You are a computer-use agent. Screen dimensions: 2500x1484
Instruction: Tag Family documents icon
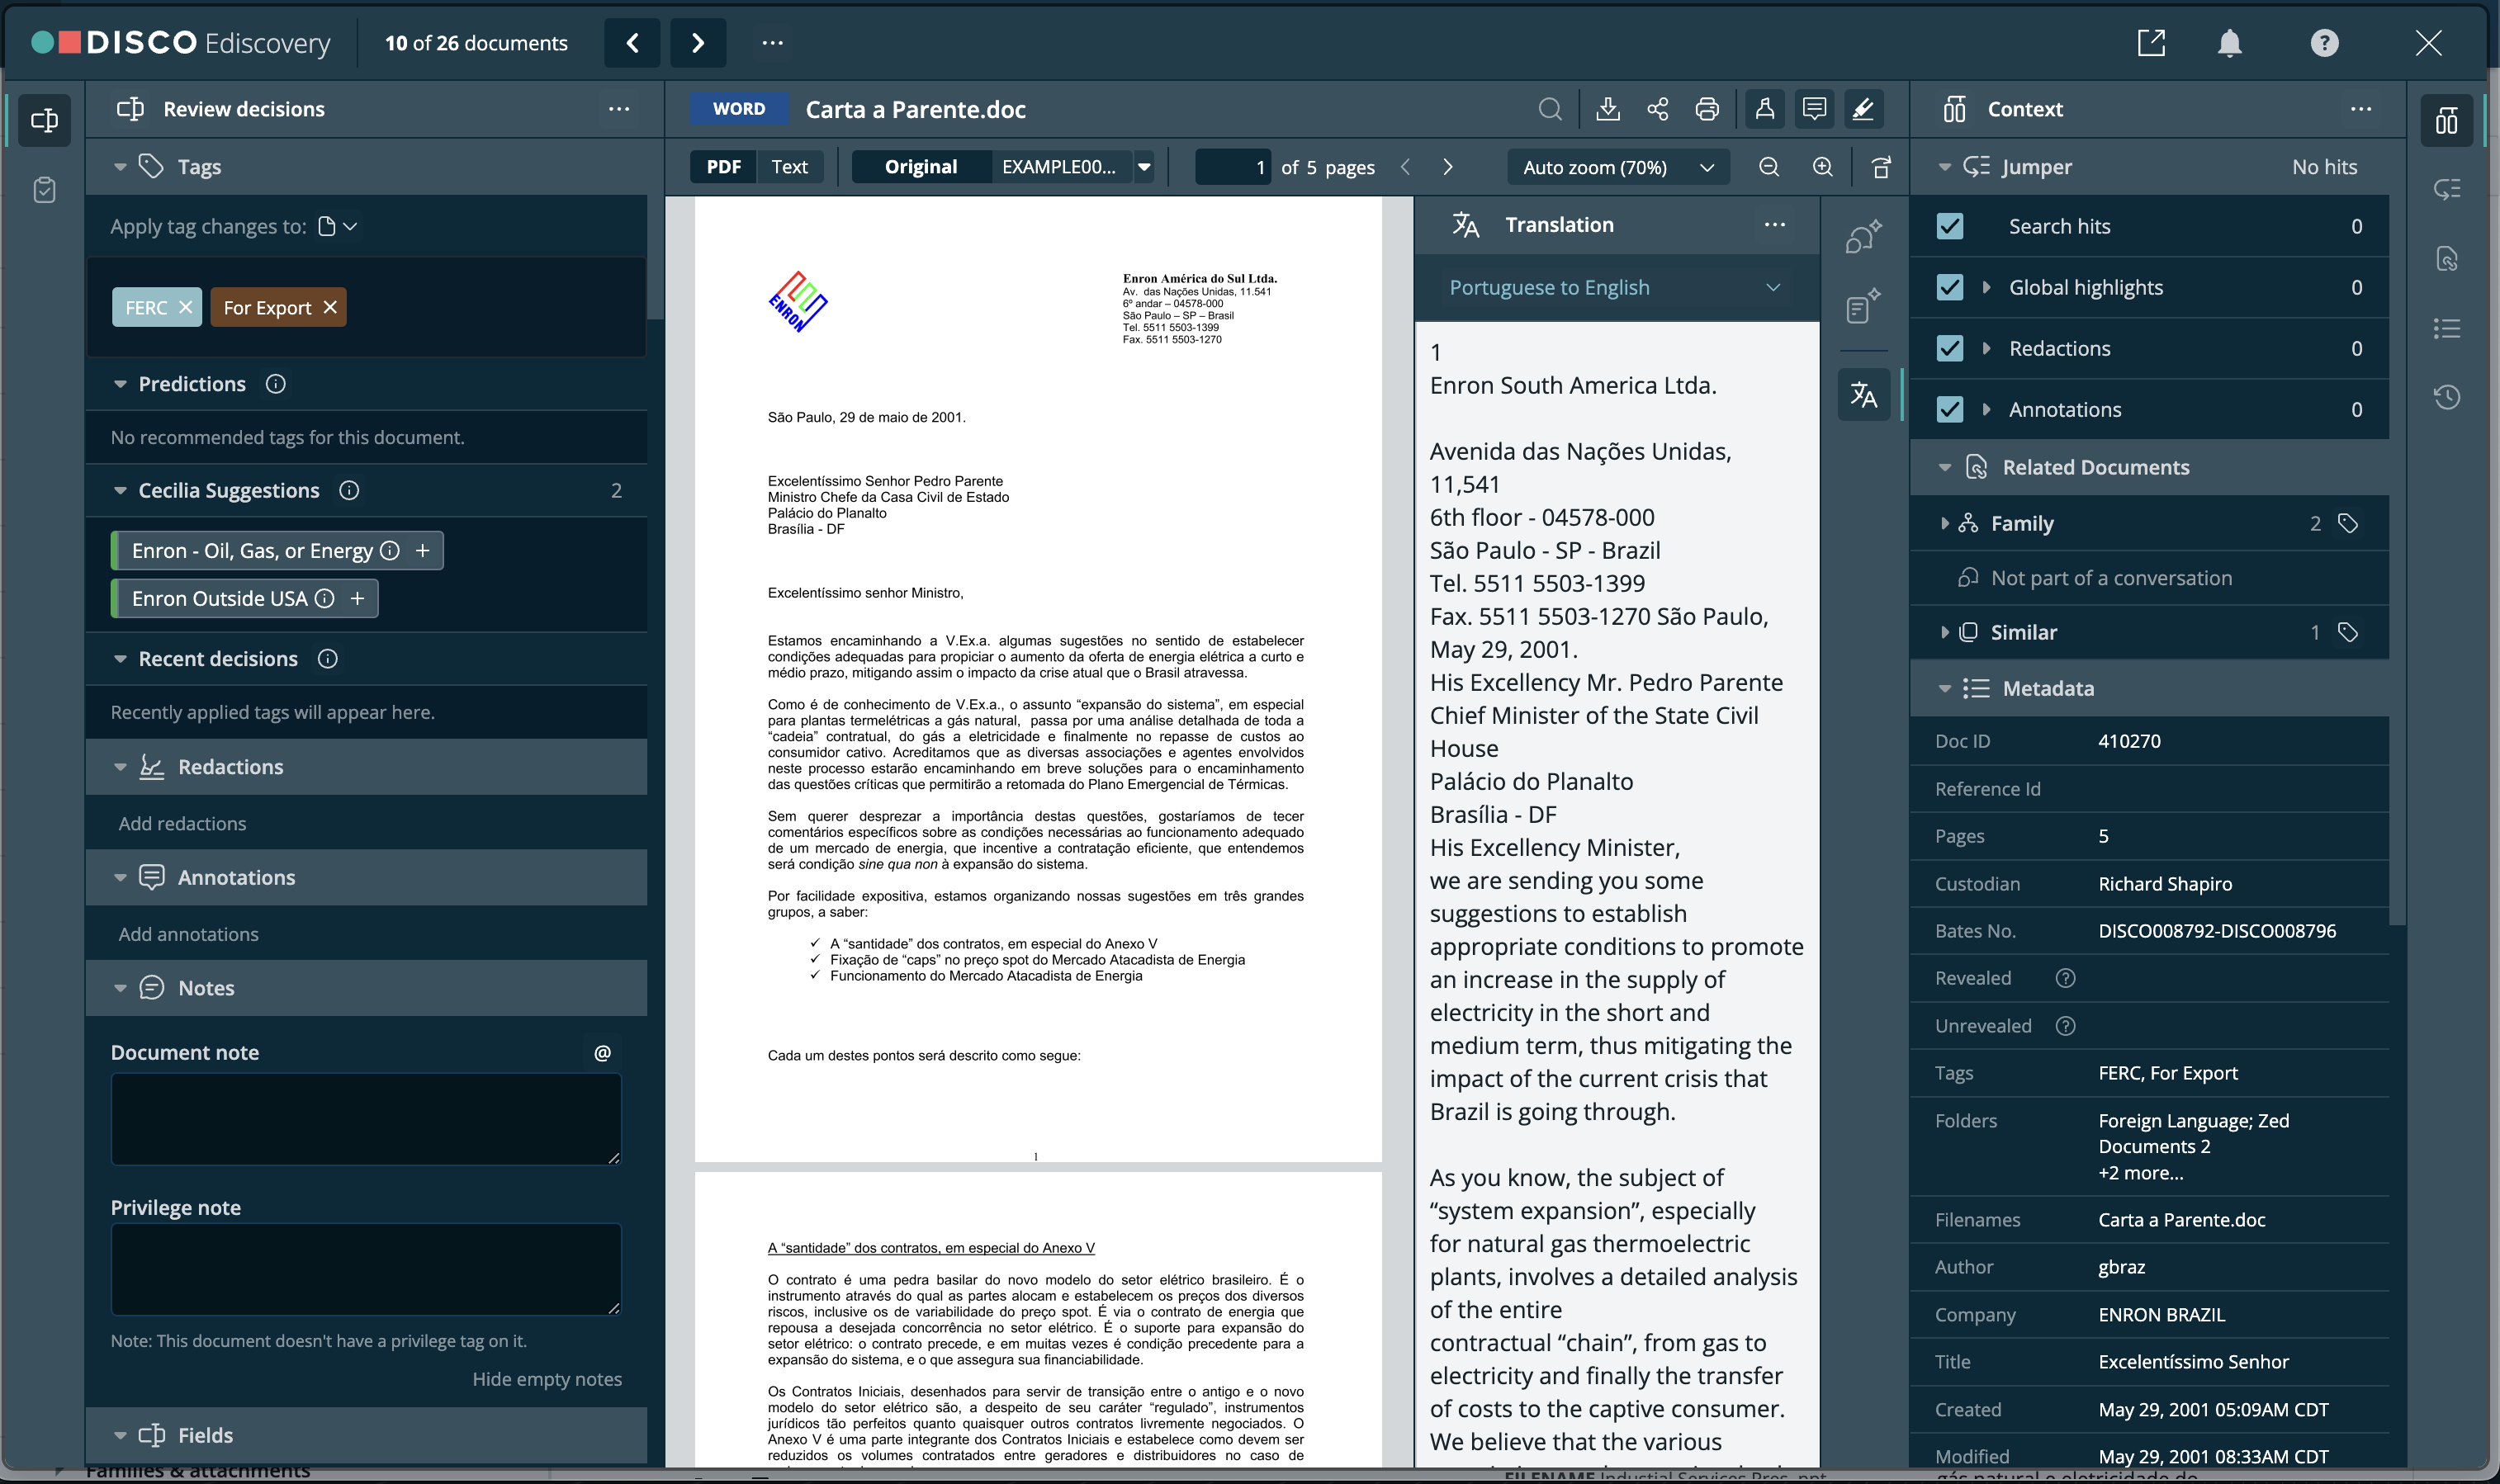point(2347,523)
